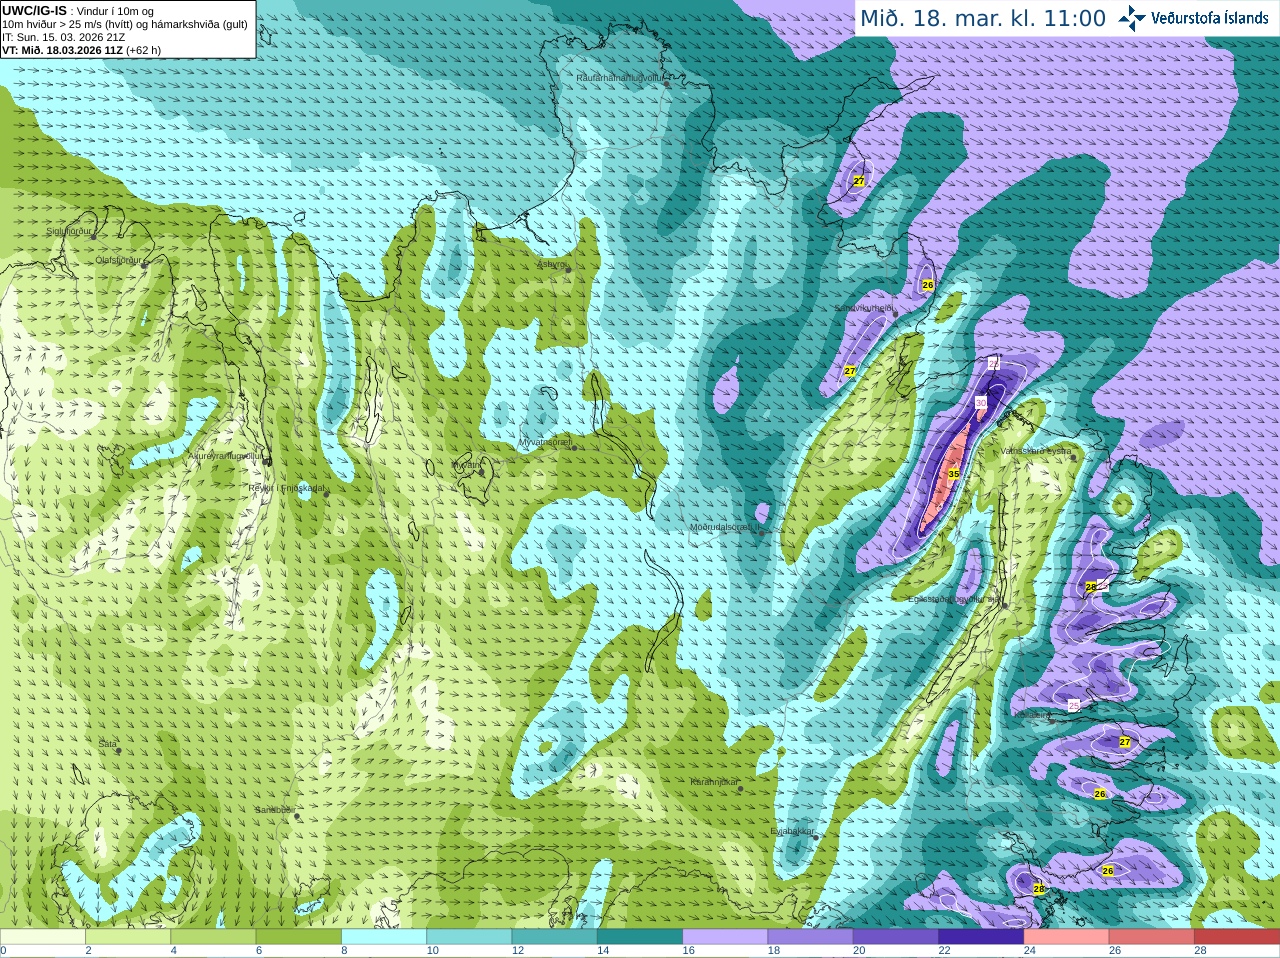The image size is (1280, 958).
Task: Click the Mývatnsöræfi station label
Action: pyautogui.click(x=545, y=441)
